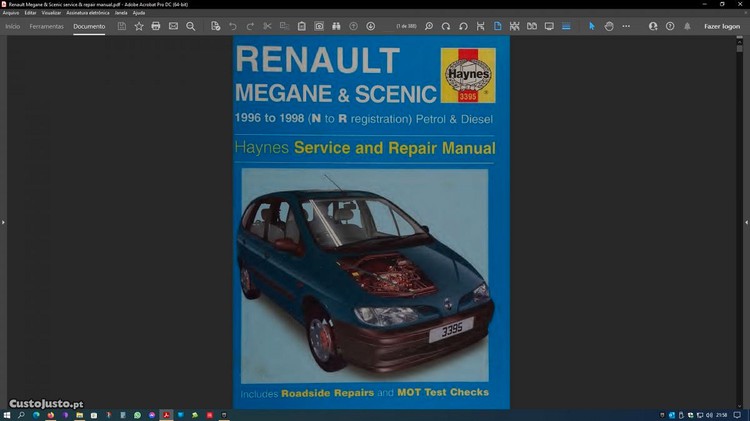This screenshot has height=421, width=750.
Task: Open search with the magnifying glass icon
Action: 191,26
